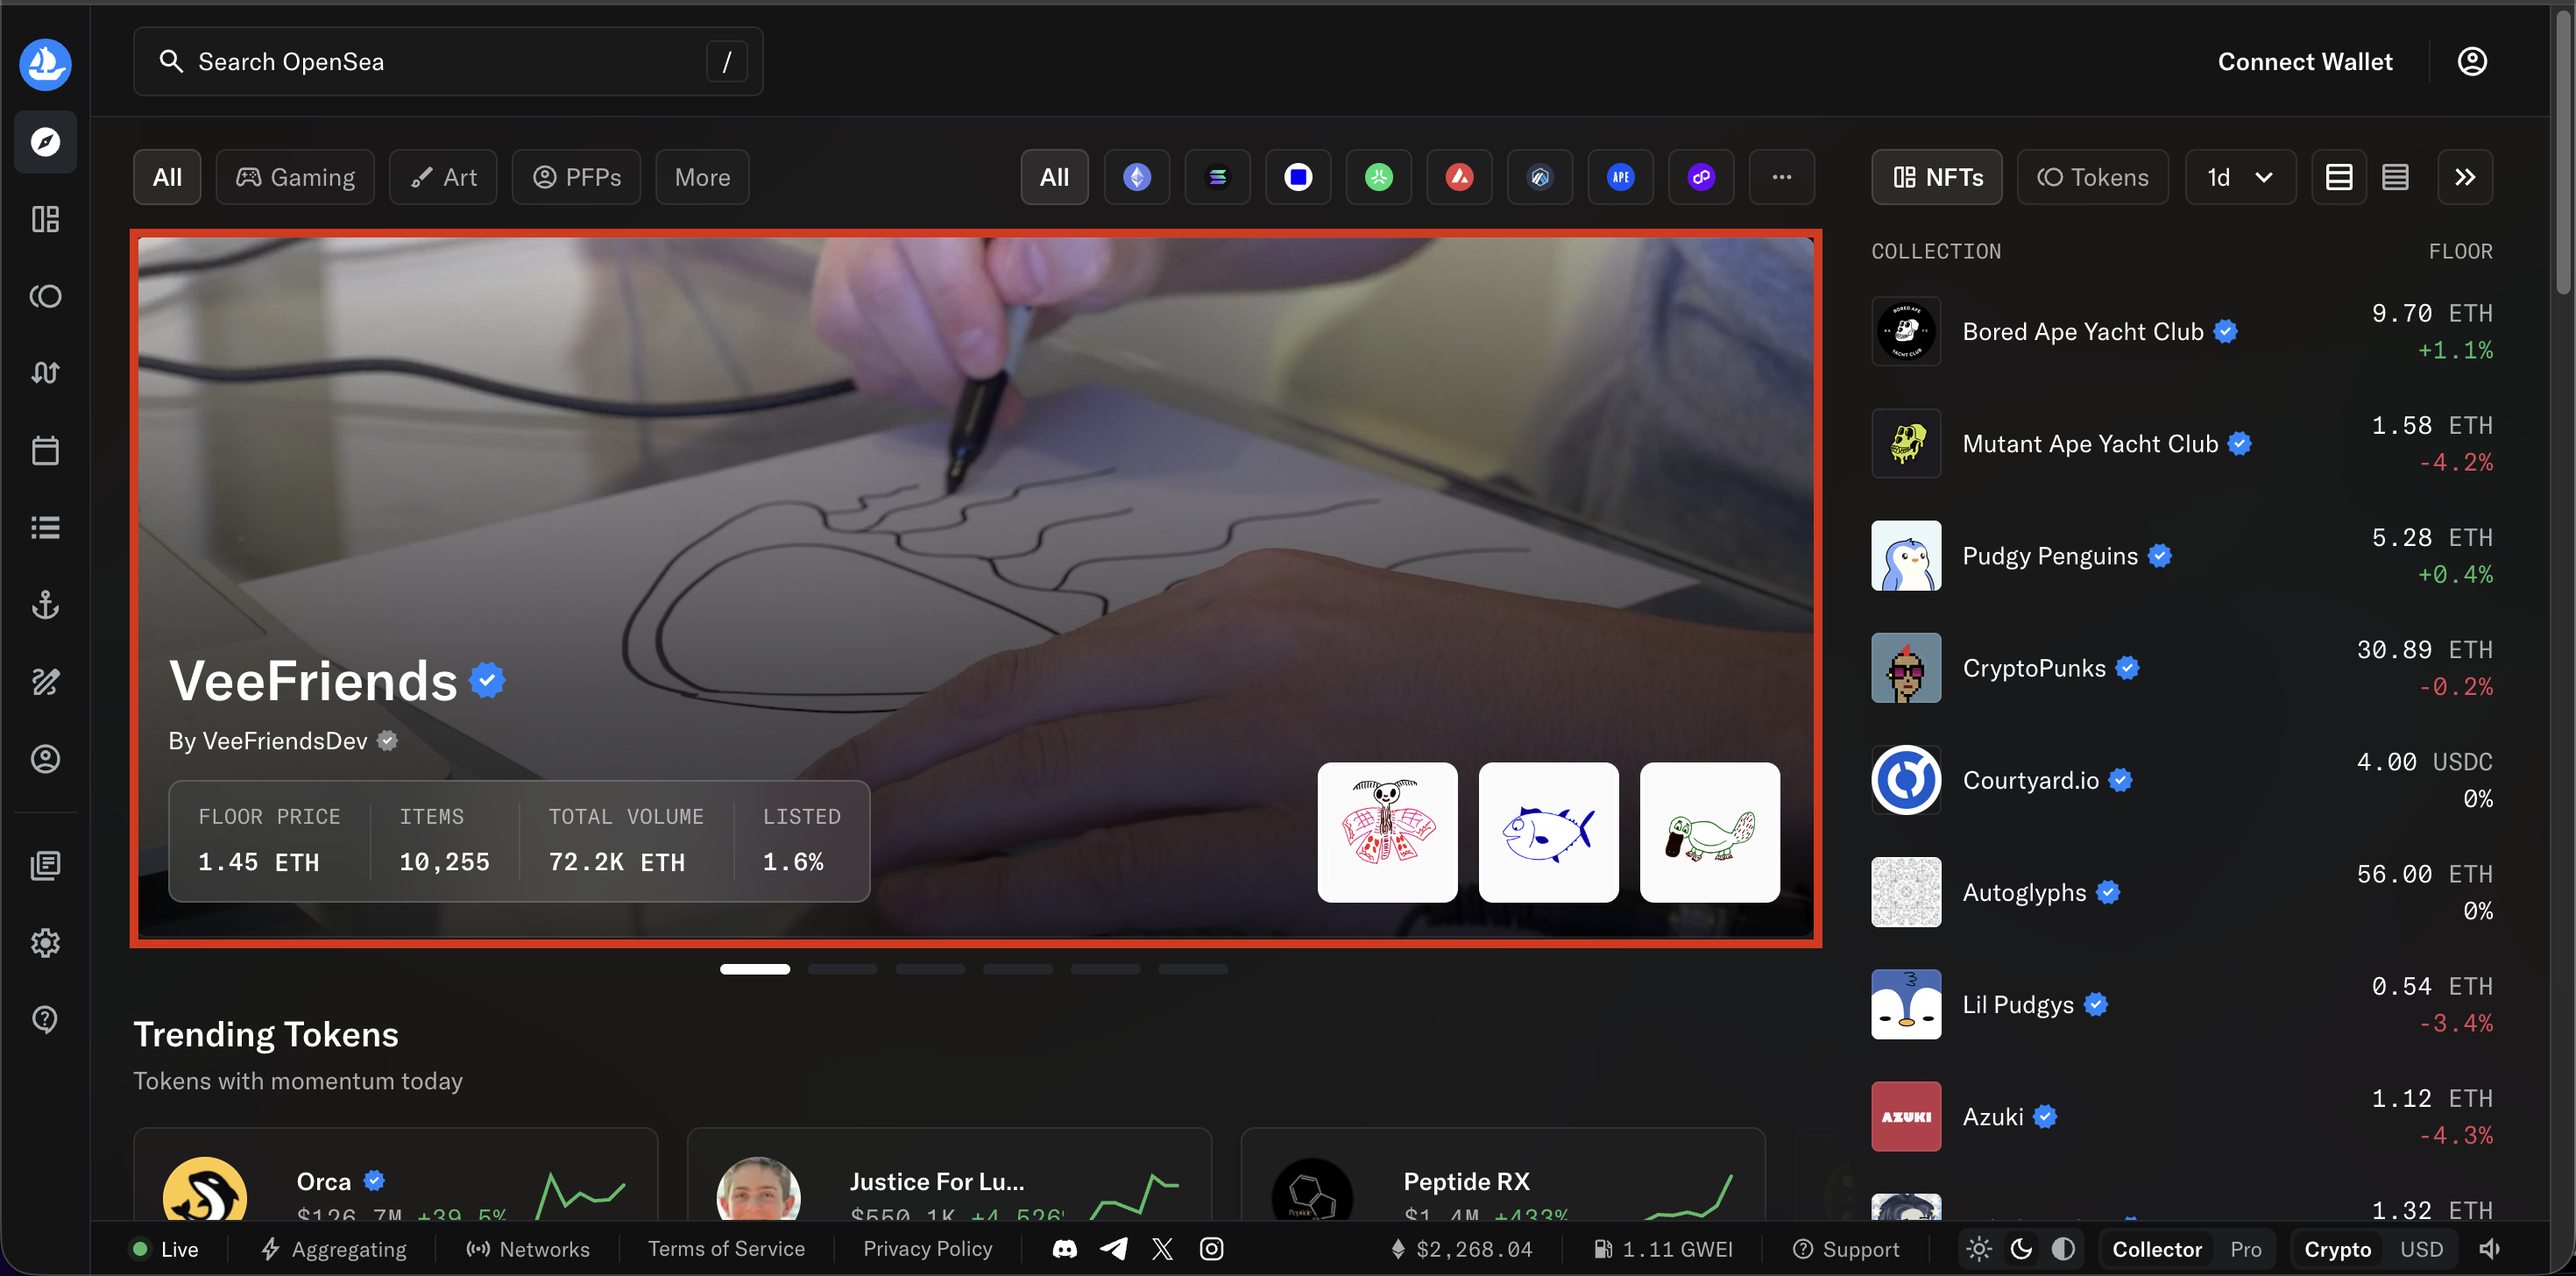The height and width of the screenshot is (1276, 2576).
Task: Jump to the last carousel slide indicator
Action: pyautogui.click(x=1193, y=969)
